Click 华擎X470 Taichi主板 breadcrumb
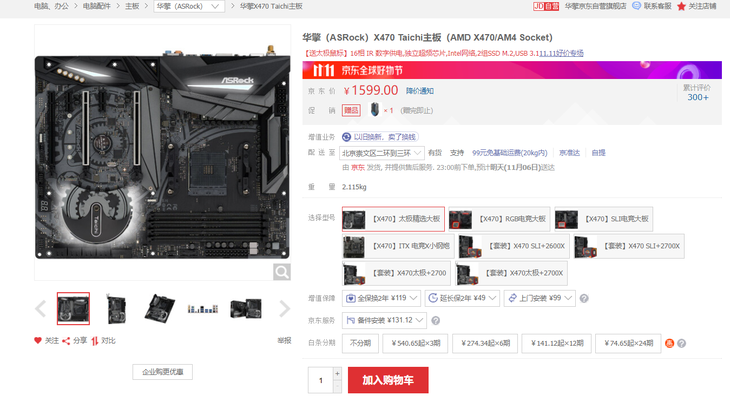Screen dimensions: 730x402 point(271,6)
